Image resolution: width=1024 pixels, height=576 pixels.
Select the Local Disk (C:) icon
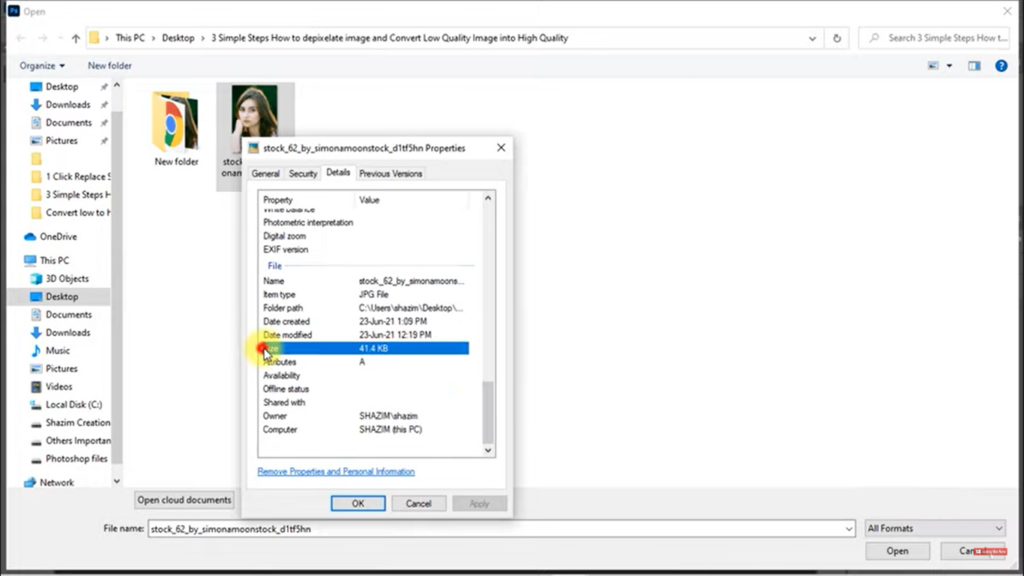tap(36, 404)
